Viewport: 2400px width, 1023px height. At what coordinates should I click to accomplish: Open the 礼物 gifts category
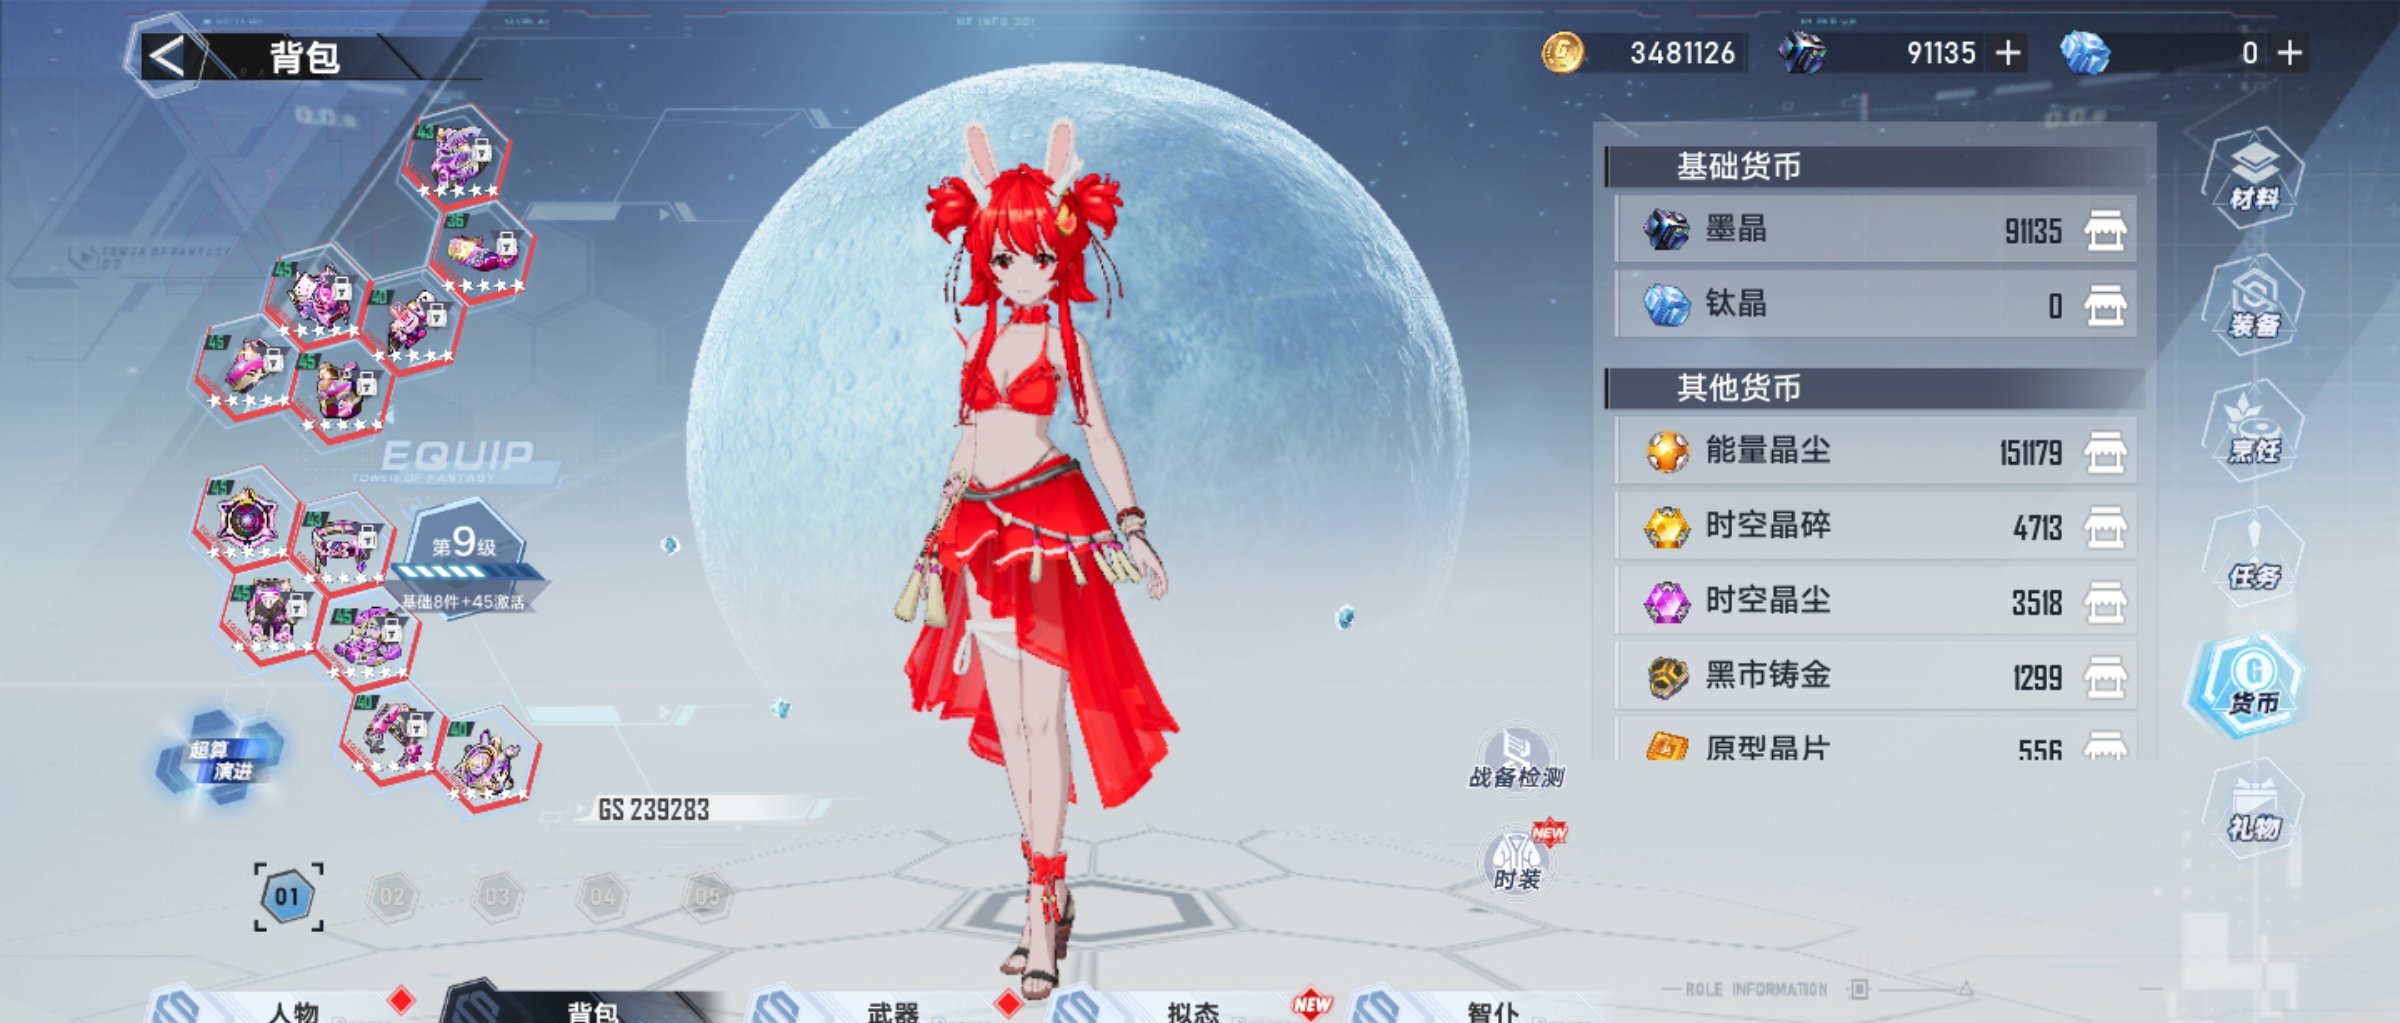tap(2253, 808)
